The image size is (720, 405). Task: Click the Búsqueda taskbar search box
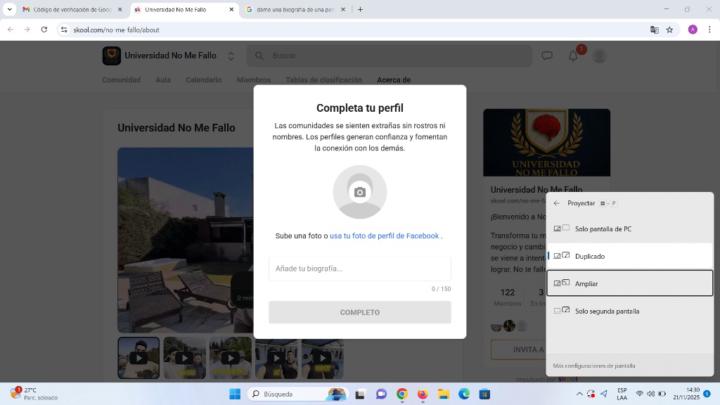(x=297, y=394)
